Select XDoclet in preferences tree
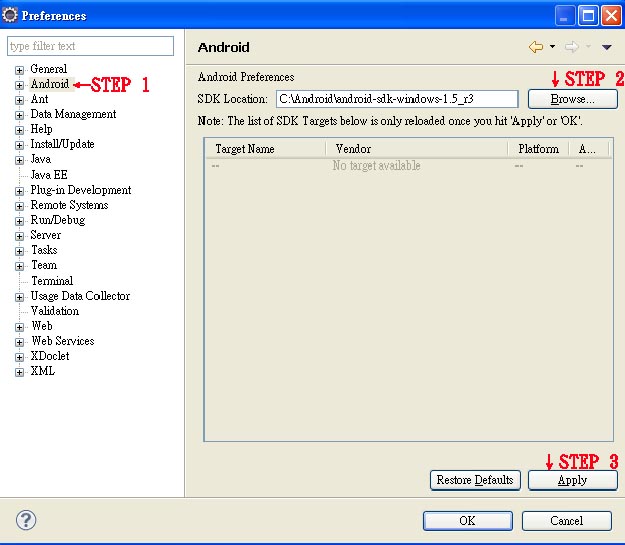 tap(50, 356)
